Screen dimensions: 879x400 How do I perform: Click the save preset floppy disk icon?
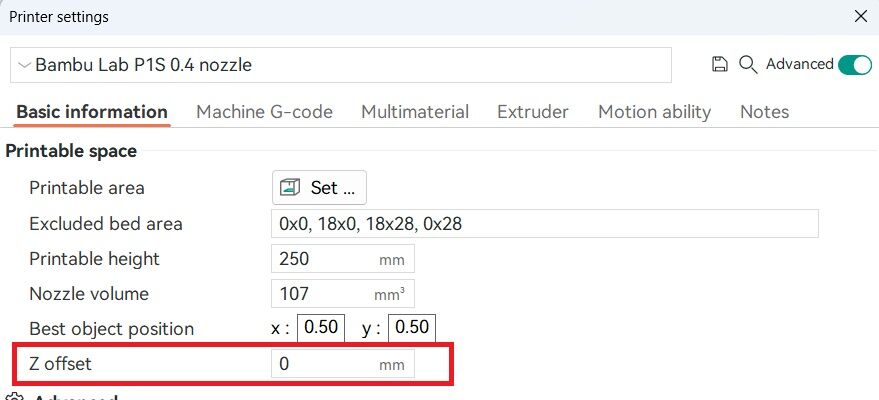(x=719, y=64)
